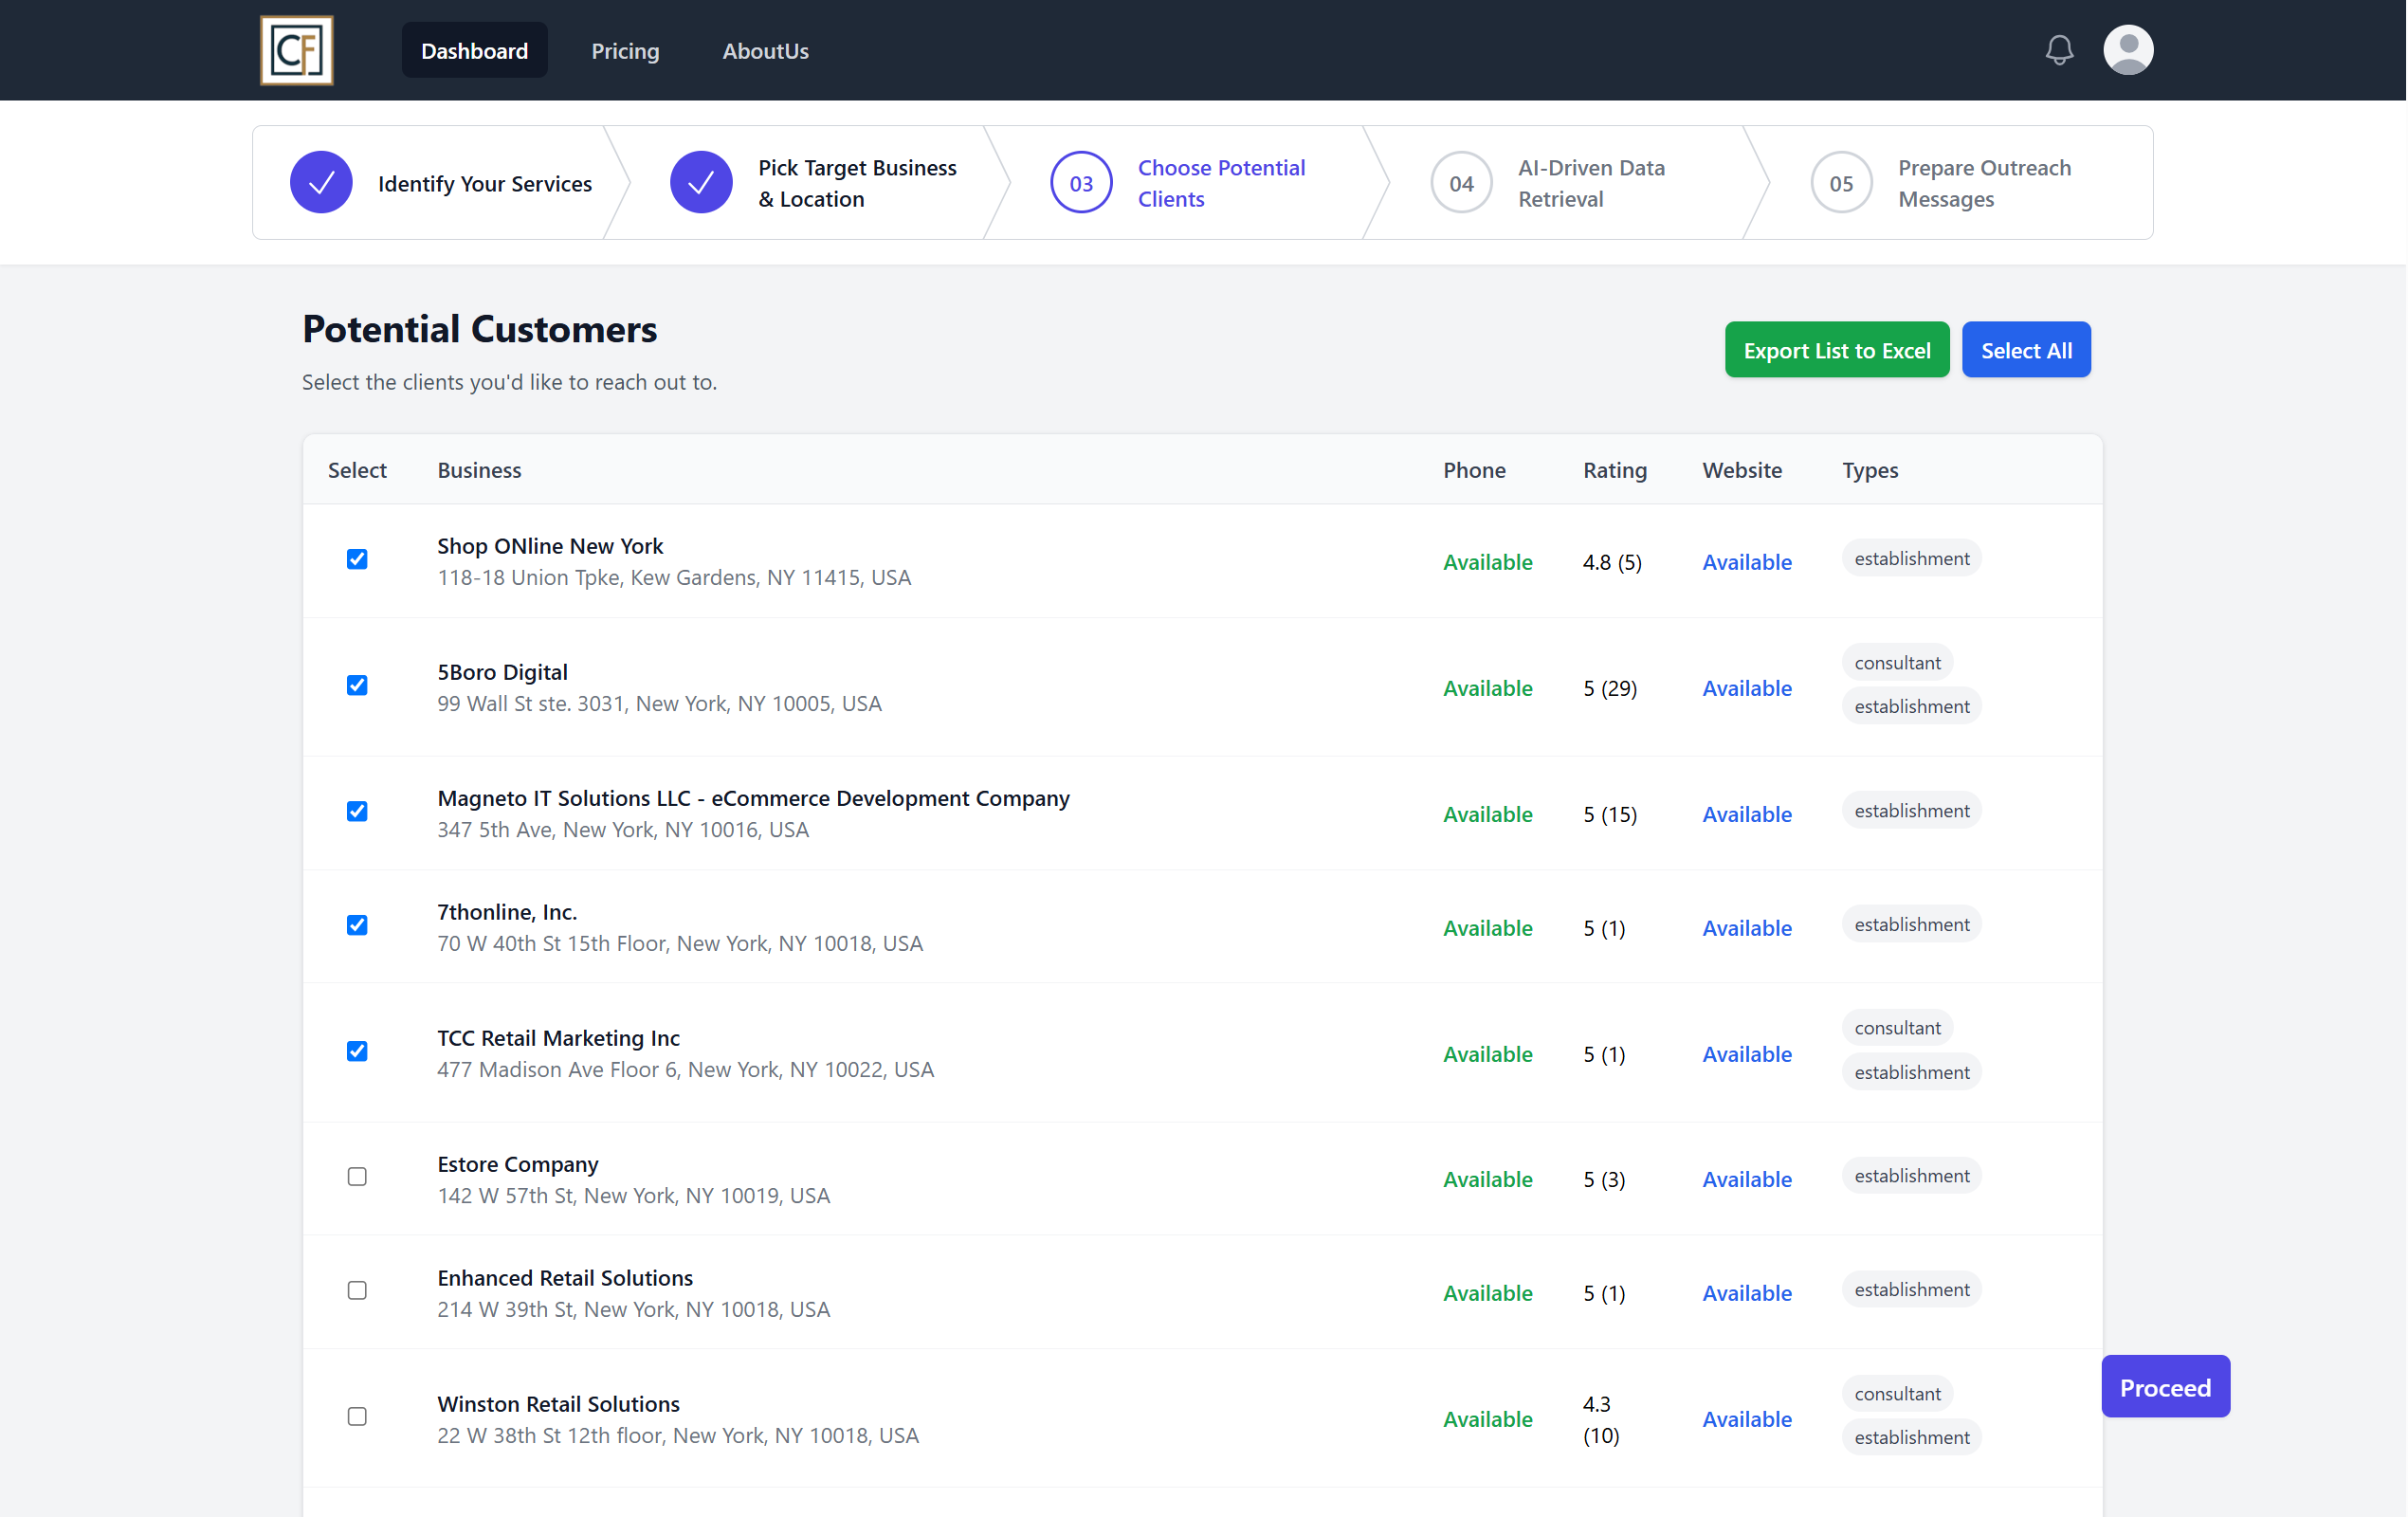This screenshot has height=1517, width=2408.
Task: Open the notifications bell
Action: [2059, 50]
